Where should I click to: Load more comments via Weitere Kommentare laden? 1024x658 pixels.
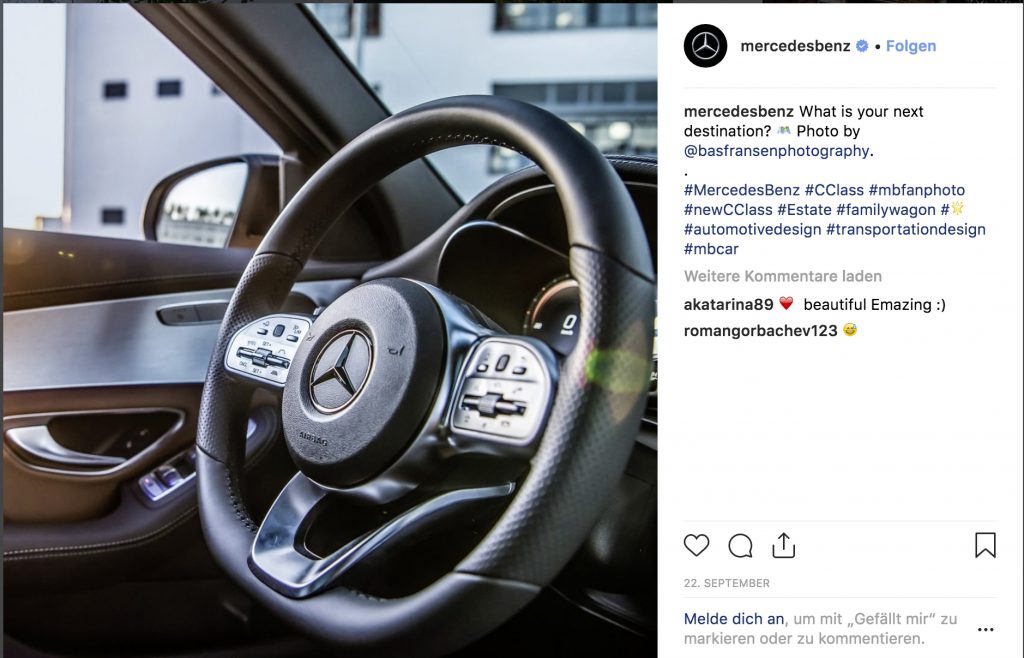(782, 276)
